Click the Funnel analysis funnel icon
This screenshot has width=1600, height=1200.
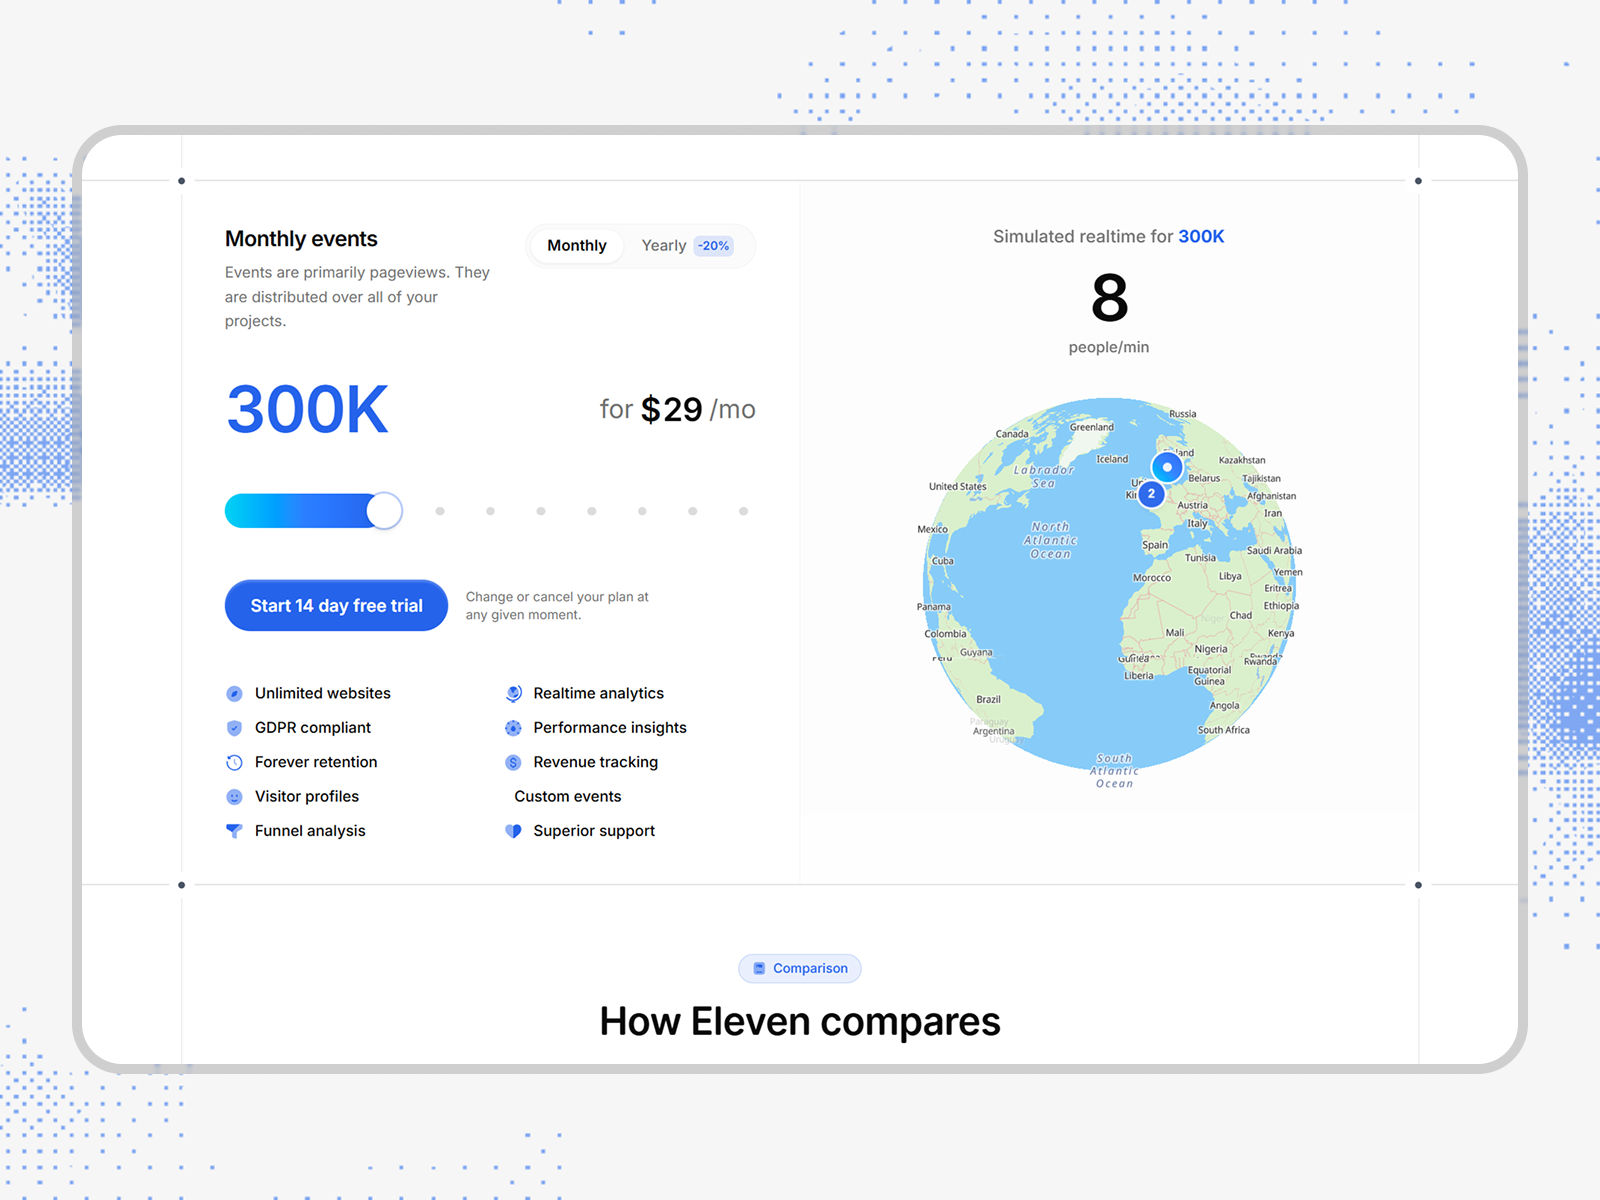pyautogui.click(x=234, y=831)
